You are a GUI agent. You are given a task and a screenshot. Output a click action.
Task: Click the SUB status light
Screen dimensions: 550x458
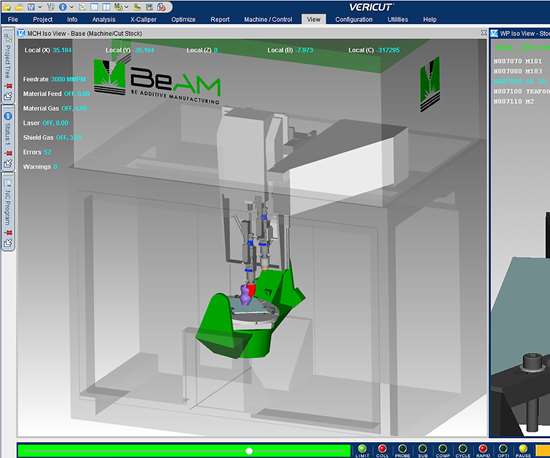(423, 449)
